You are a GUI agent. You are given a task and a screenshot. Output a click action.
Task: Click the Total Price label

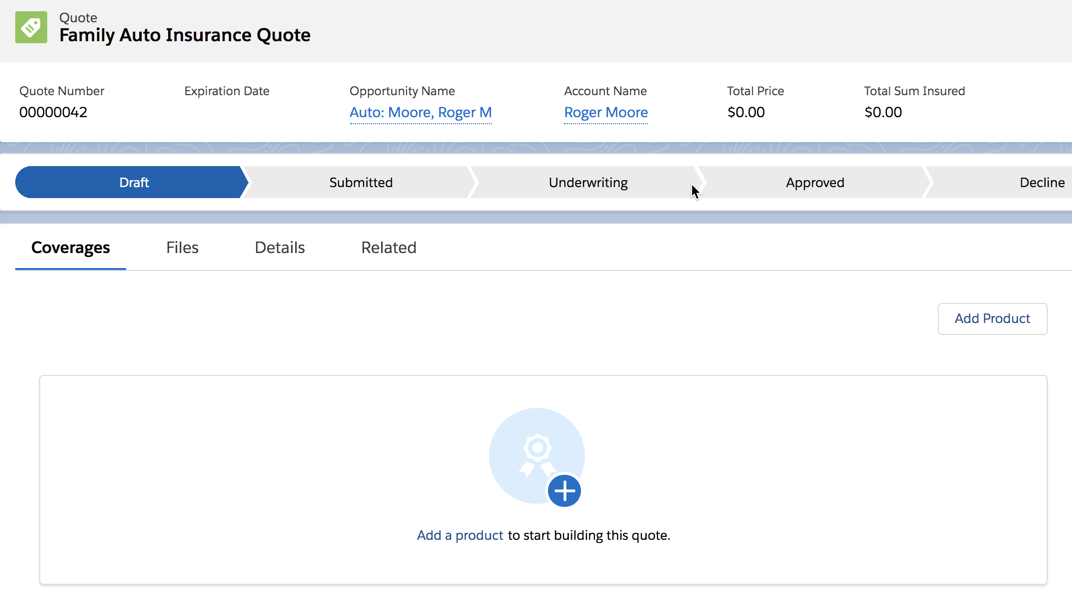coord(755,91)
